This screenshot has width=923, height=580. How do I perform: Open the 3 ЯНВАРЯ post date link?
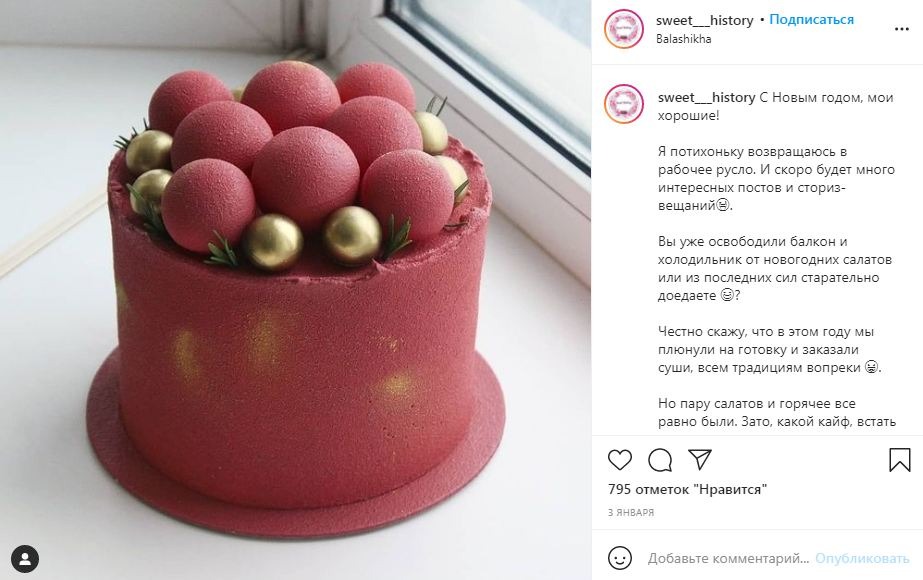click(x=631, y=512)
